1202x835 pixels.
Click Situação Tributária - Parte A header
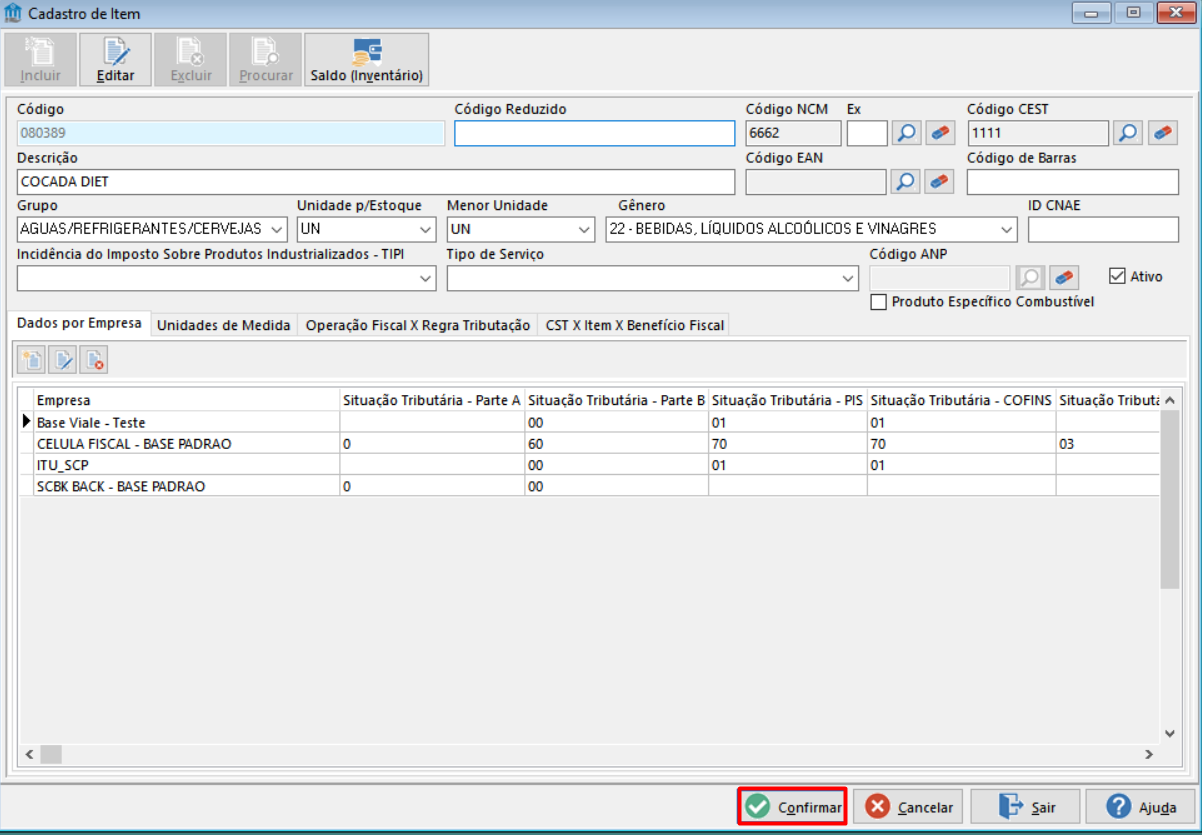pos(432,400)
